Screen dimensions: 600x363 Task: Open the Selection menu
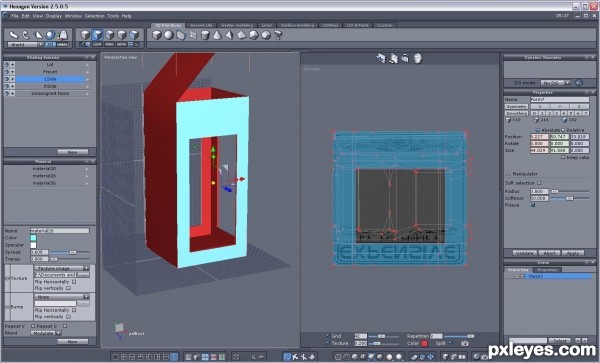94,16
